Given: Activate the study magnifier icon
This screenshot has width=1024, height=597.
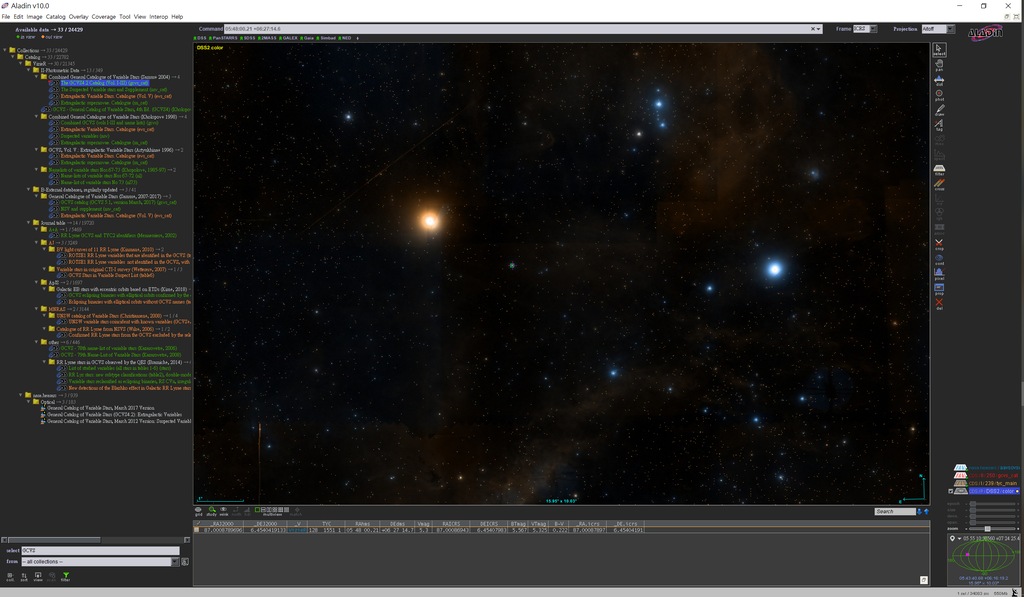Looking at the screenshot, I should 212,510.
